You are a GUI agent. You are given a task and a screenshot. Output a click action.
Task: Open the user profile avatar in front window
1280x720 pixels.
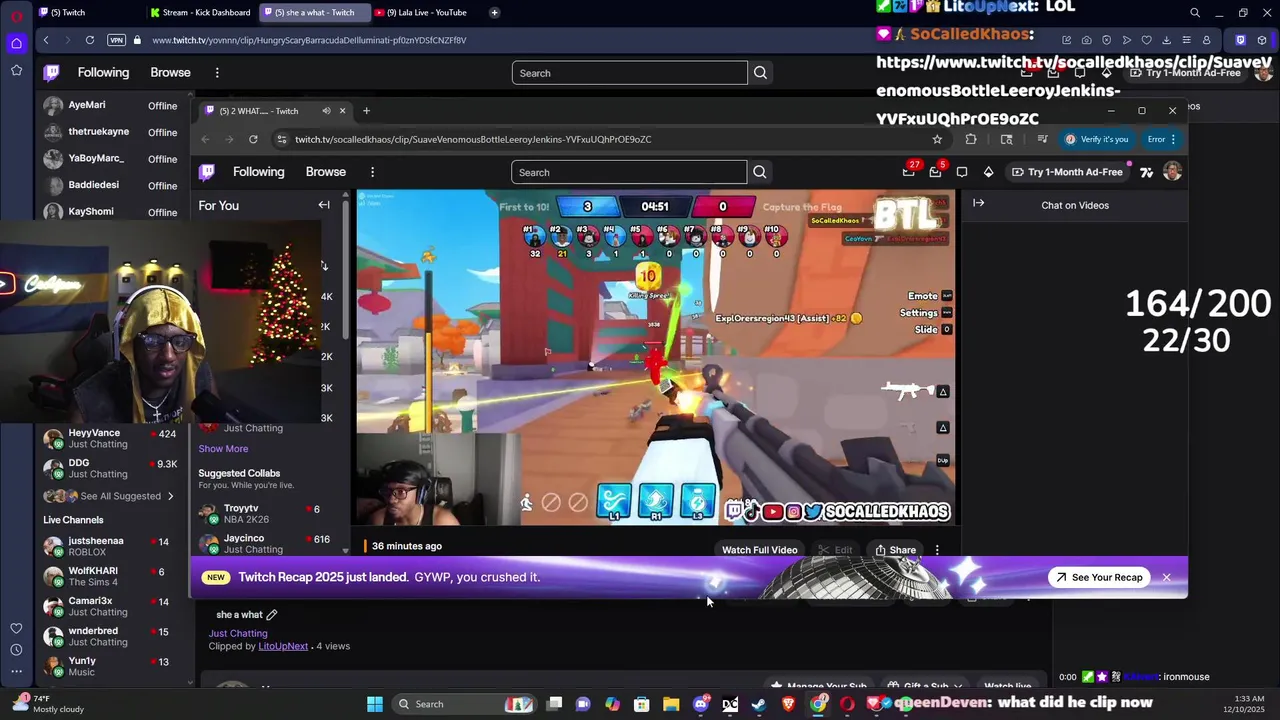[x=1172, y=172]
